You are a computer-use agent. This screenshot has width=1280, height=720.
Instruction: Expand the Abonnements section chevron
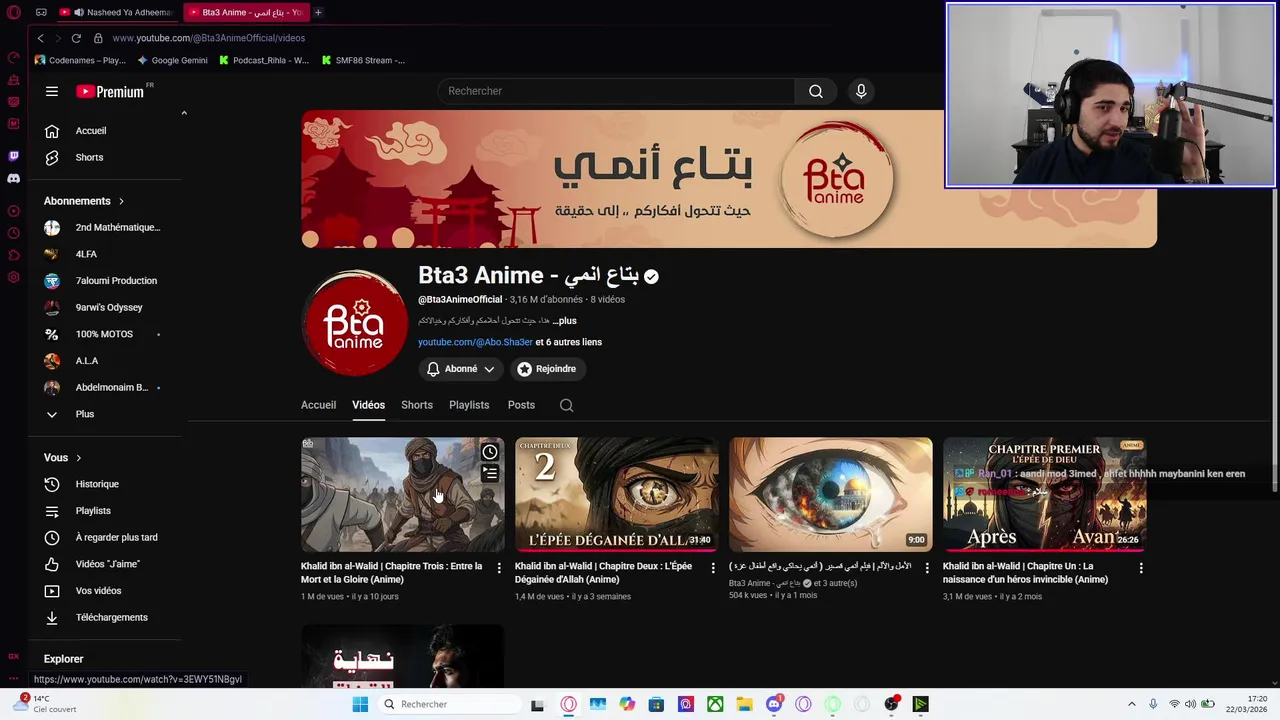click(x=121, y=201)
